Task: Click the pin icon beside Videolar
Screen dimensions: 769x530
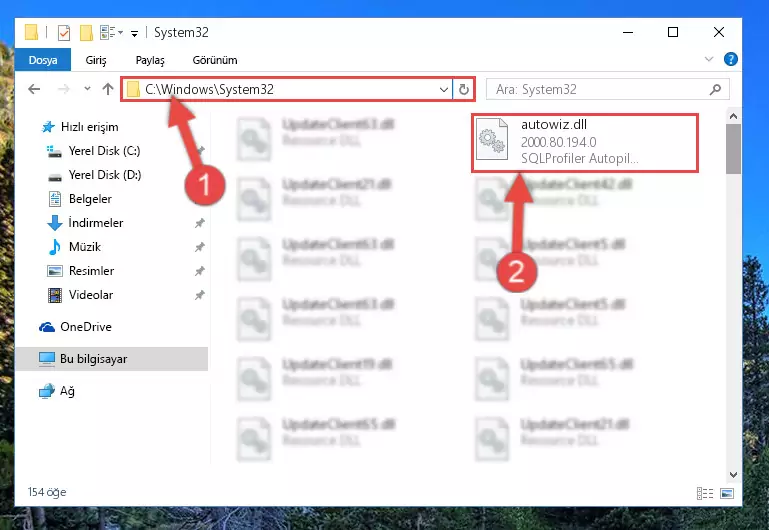Action: (199, 295)
